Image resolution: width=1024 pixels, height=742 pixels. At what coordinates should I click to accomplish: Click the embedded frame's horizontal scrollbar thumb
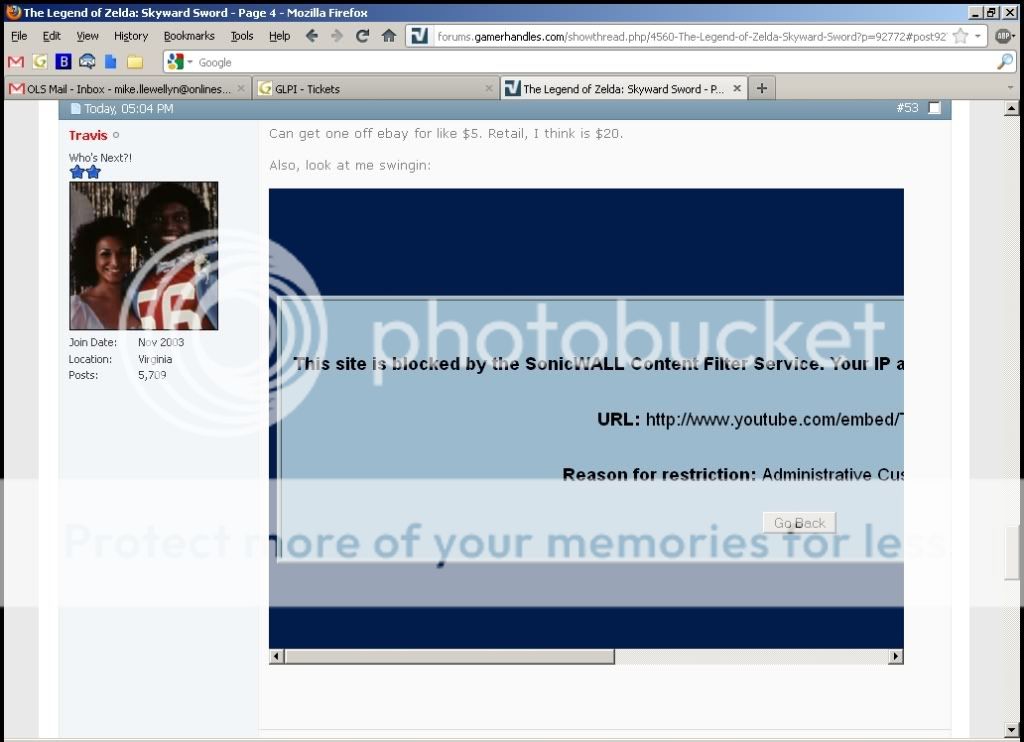449,656
